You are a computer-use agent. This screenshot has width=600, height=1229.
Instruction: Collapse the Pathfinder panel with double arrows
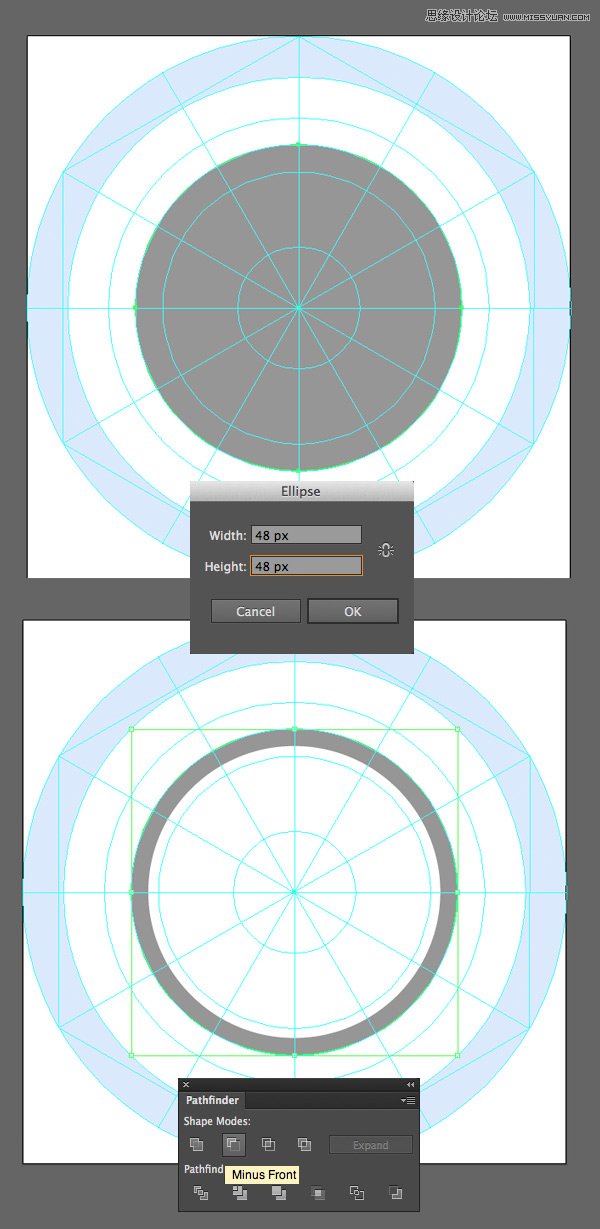coord(410,1084)
